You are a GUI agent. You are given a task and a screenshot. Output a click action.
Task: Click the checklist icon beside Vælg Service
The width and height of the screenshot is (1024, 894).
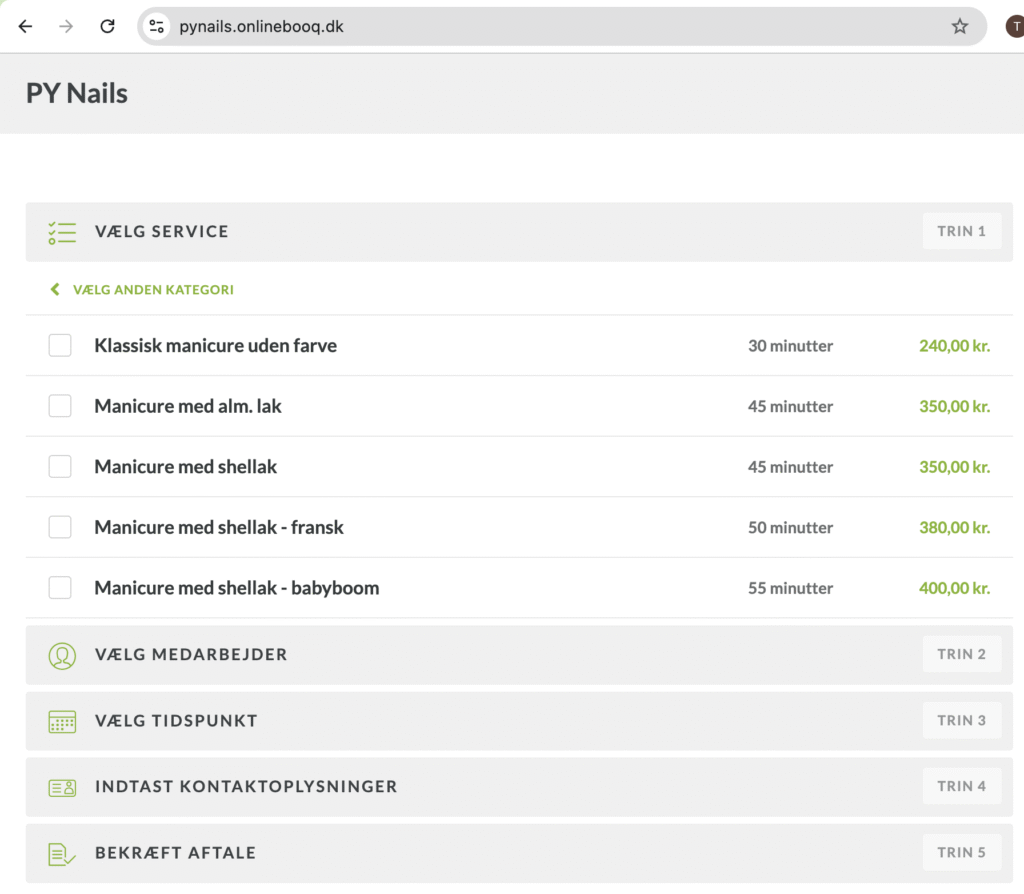click(x=62, y=232)
